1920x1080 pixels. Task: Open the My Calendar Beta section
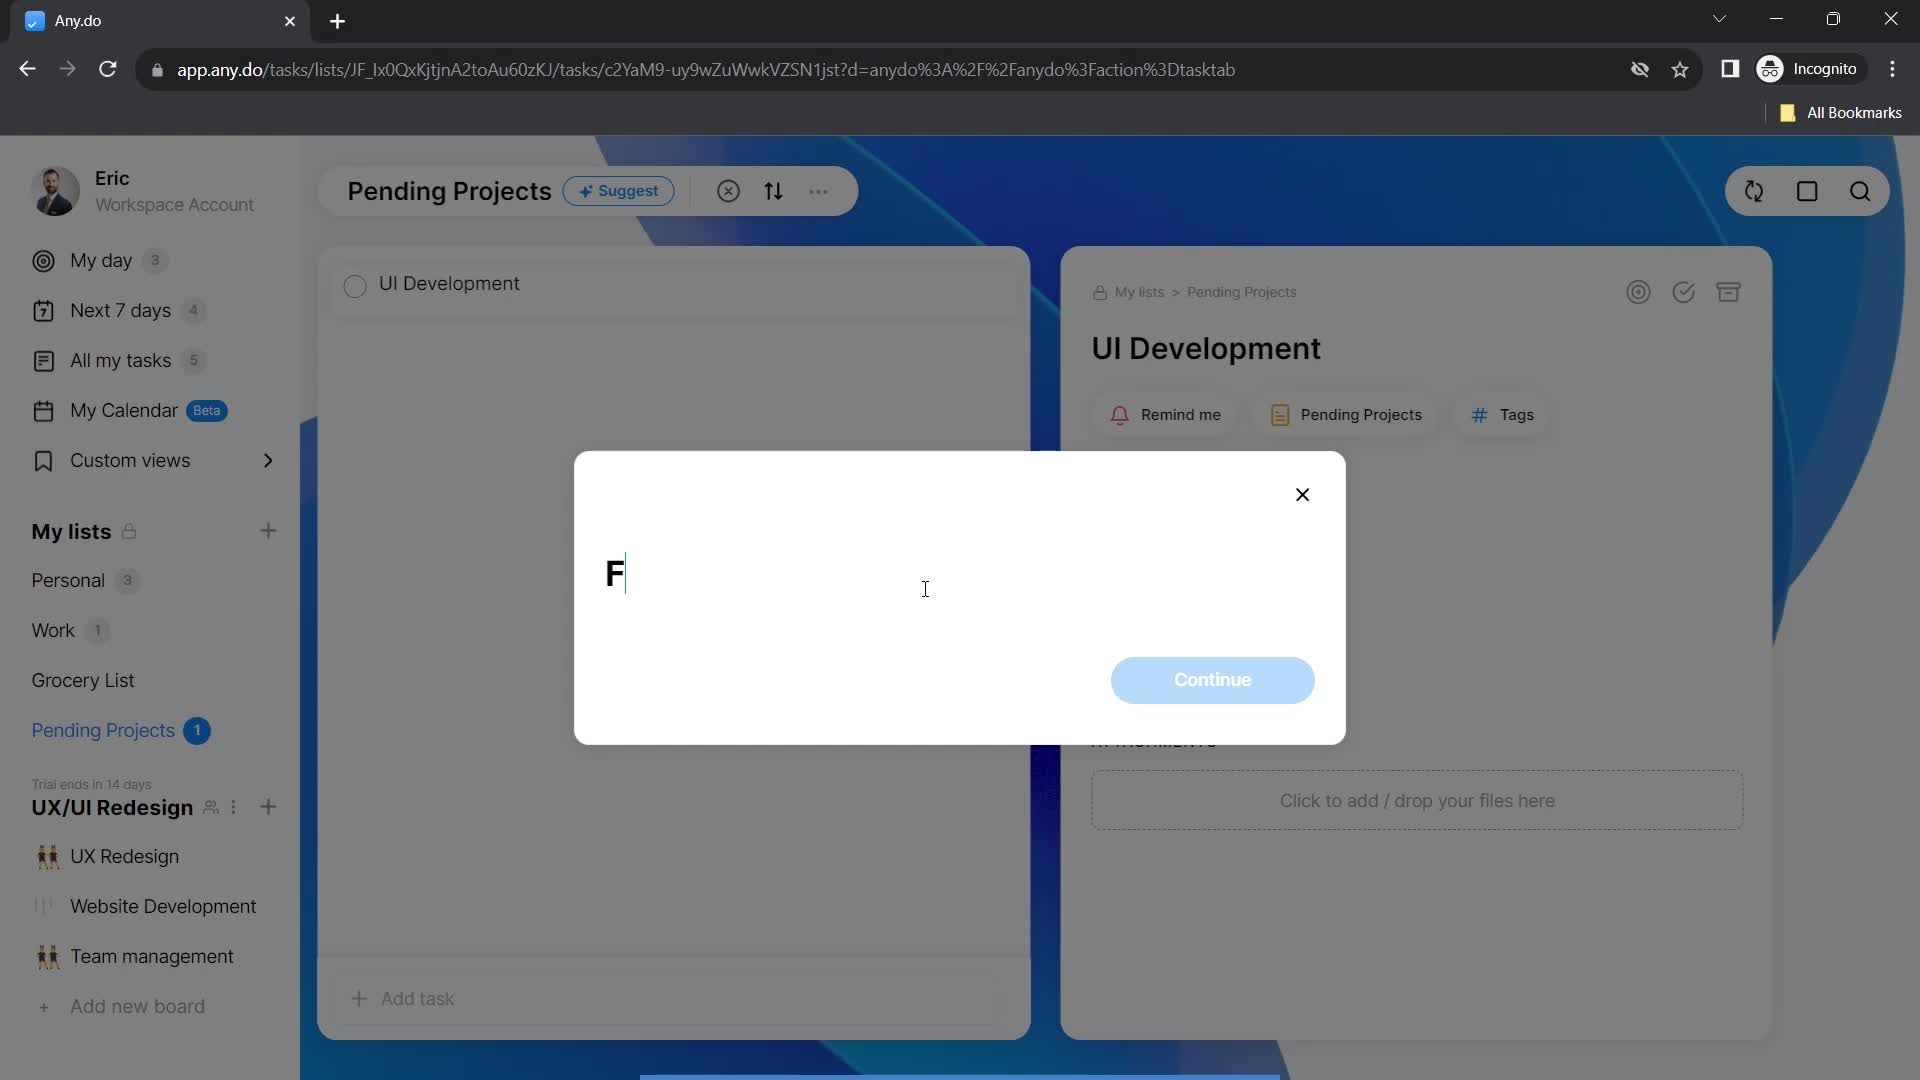(124, 410)
